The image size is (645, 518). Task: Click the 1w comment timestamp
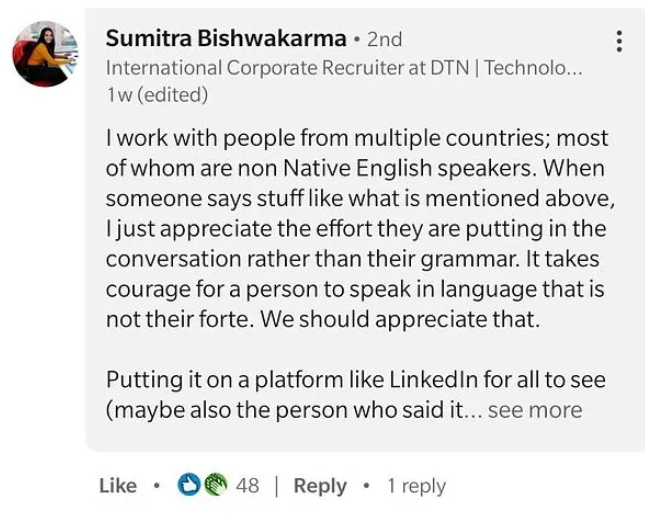pos(119,95)
